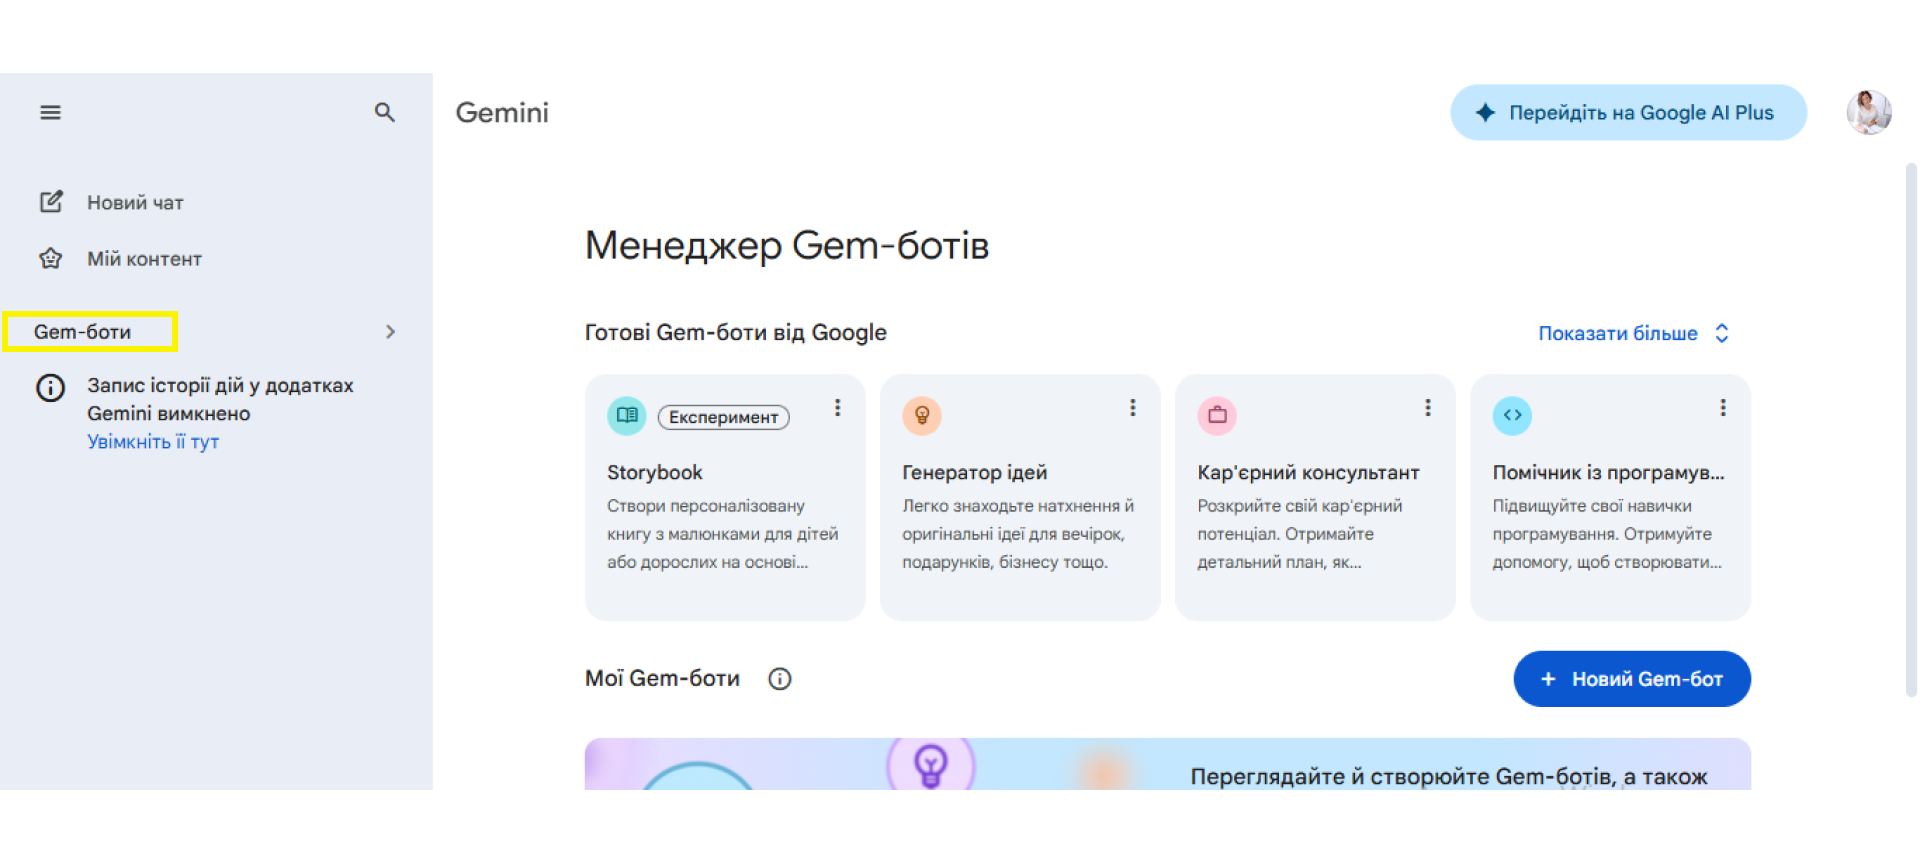This screenshot has height=863, width=1920.
Task: Click the sparkle icon in upgrade button
Action: [x=1485, y=113]
